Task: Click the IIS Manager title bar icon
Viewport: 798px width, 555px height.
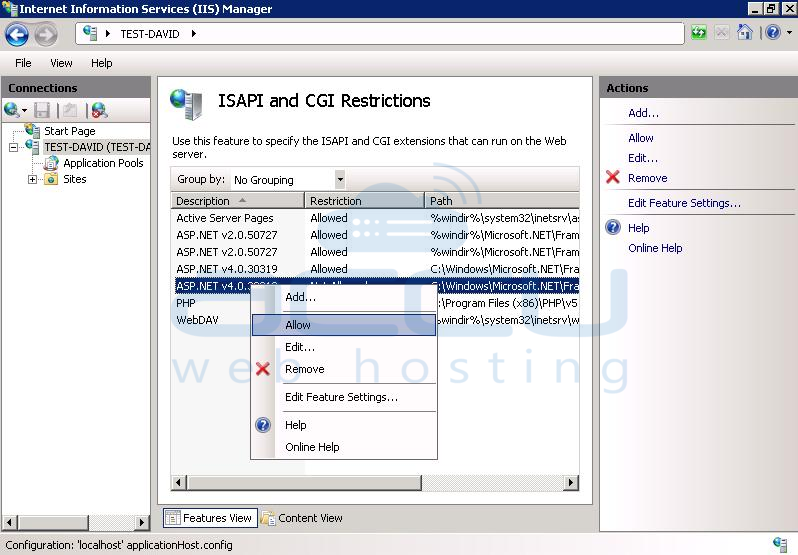Action: coord(9,8)
